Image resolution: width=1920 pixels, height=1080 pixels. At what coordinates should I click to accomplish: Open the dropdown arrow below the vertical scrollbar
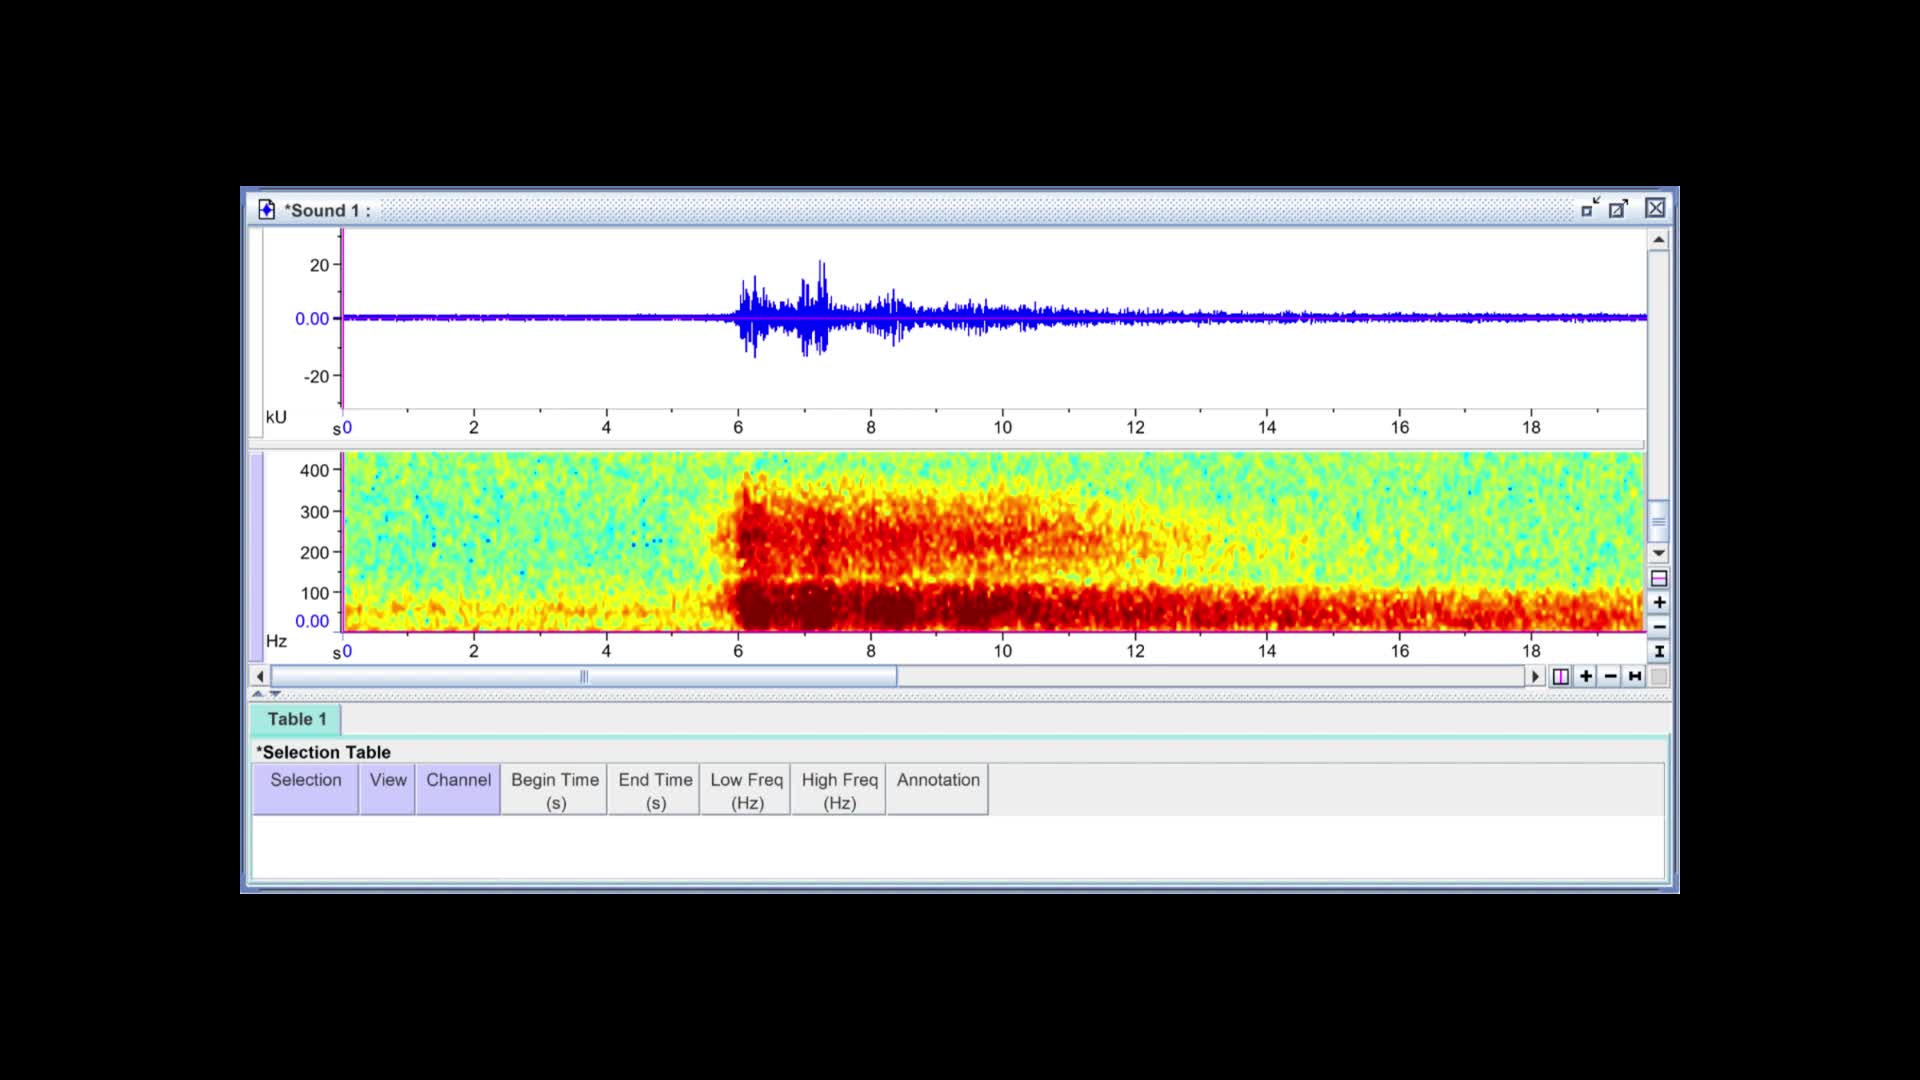point(1659,552)
